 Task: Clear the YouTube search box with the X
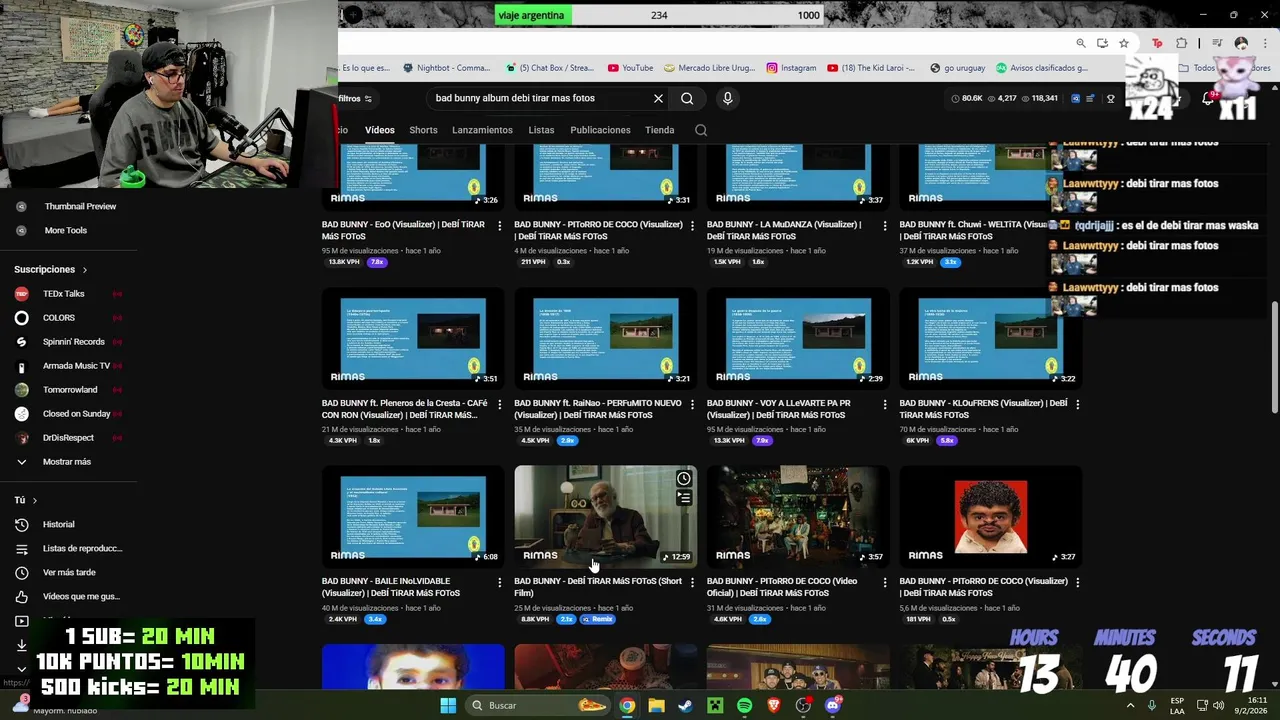658,98
